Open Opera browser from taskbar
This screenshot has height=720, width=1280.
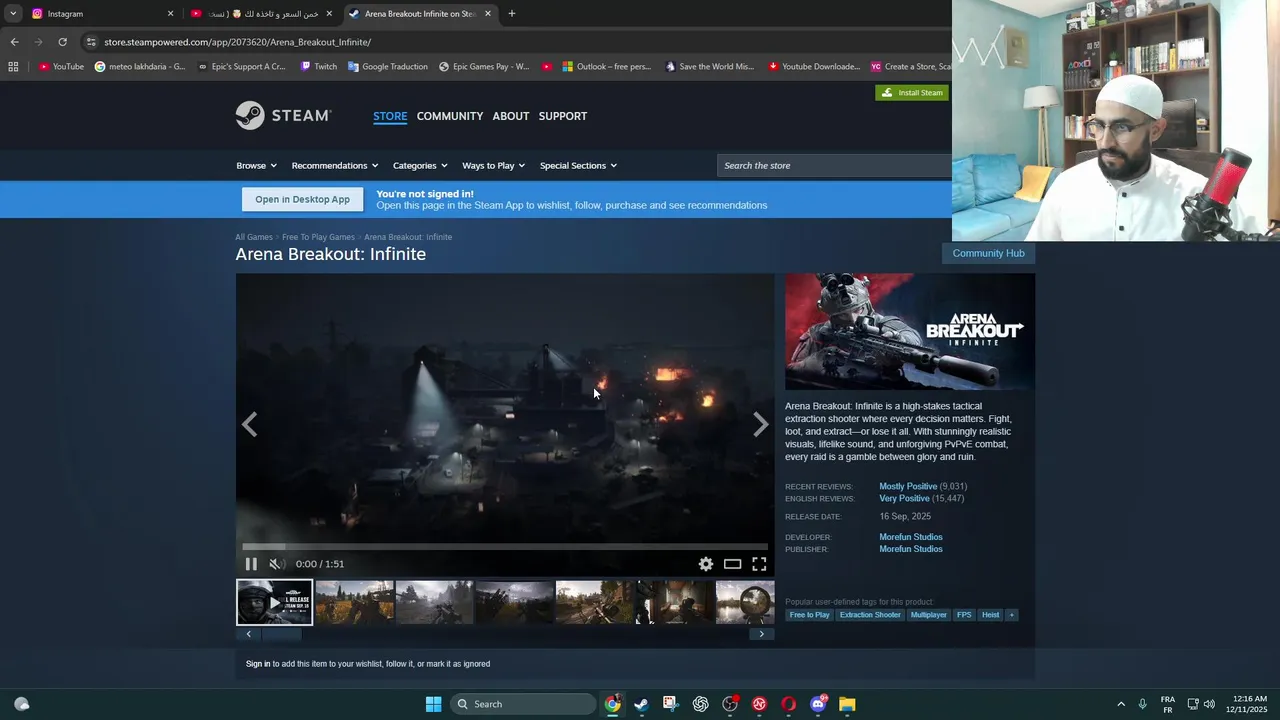(x=788, y=704)
